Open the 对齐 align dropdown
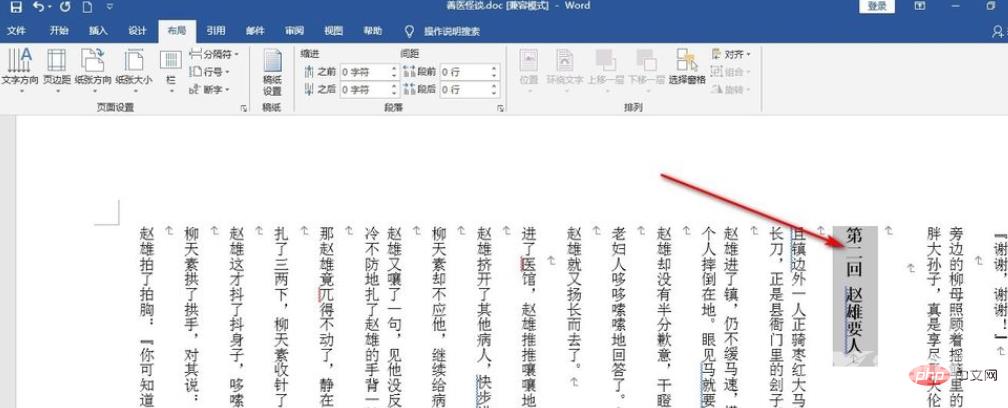Screen dimensions: 1008x408 [x=733, y=55]
